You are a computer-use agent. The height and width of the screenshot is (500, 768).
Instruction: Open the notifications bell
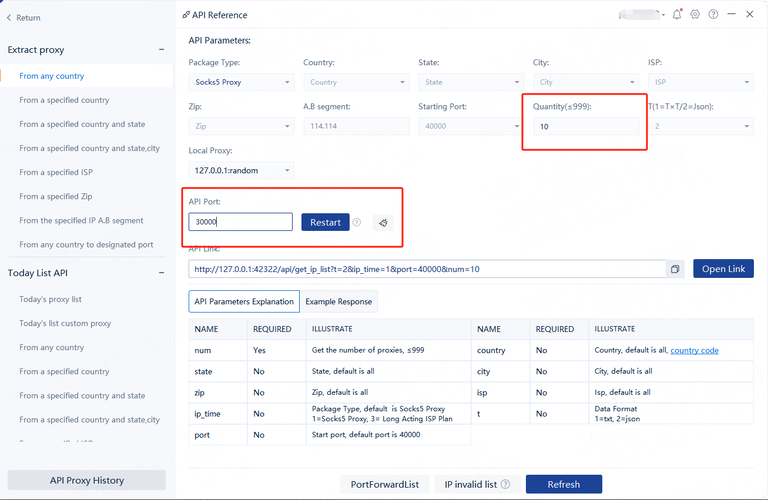point(677,15)
